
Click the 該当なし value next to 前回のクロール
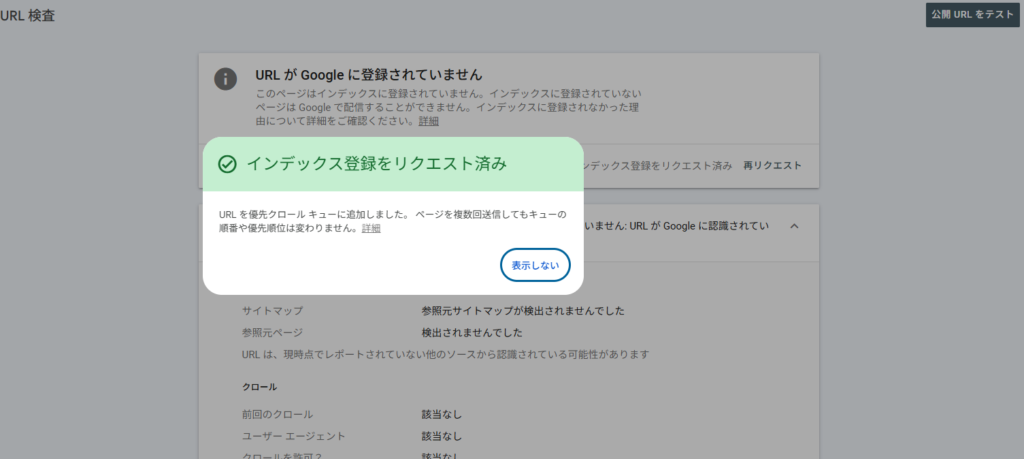[441, 414]
